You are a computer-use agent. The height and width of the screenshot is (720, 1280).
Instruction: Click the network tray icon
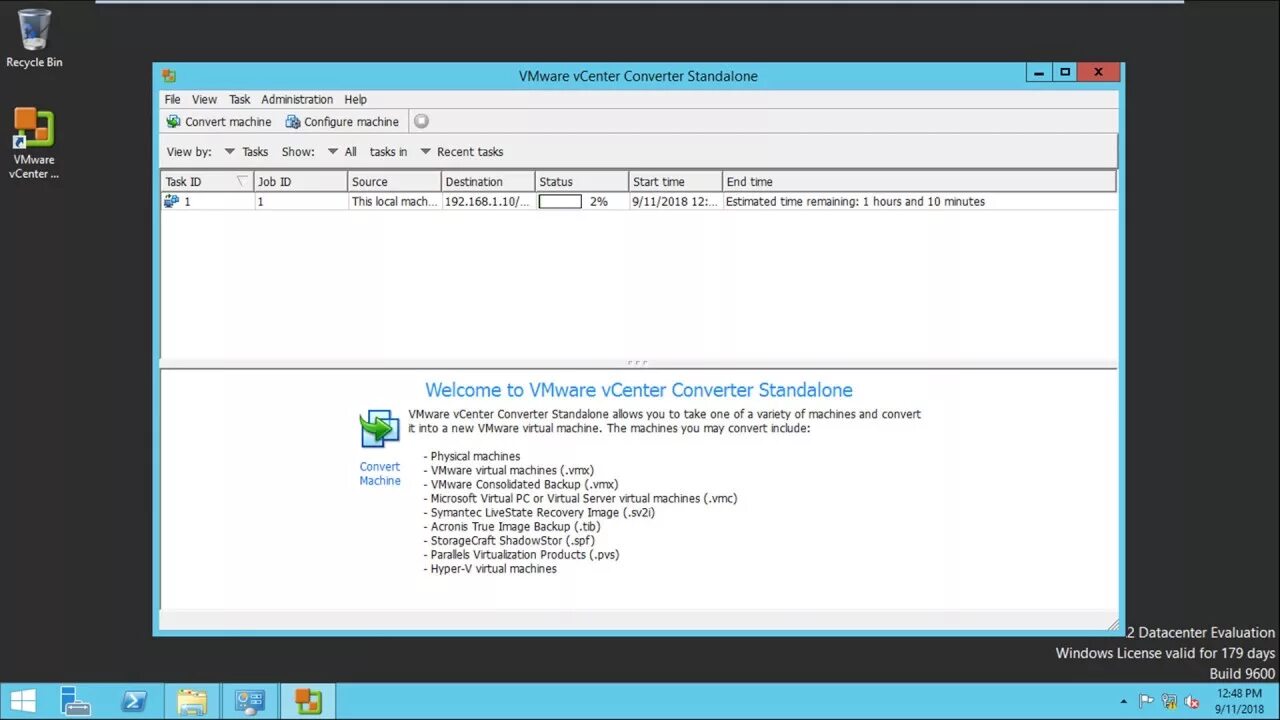(x=1169, y=702)
